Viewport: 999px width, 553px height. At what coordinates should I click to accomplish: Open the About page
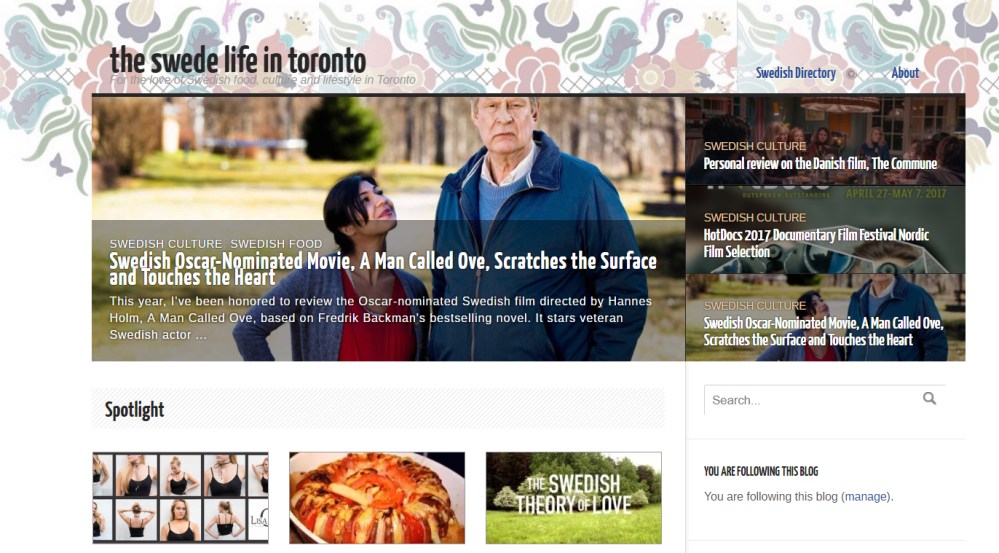pyautogui.click(x=905, y=73)
